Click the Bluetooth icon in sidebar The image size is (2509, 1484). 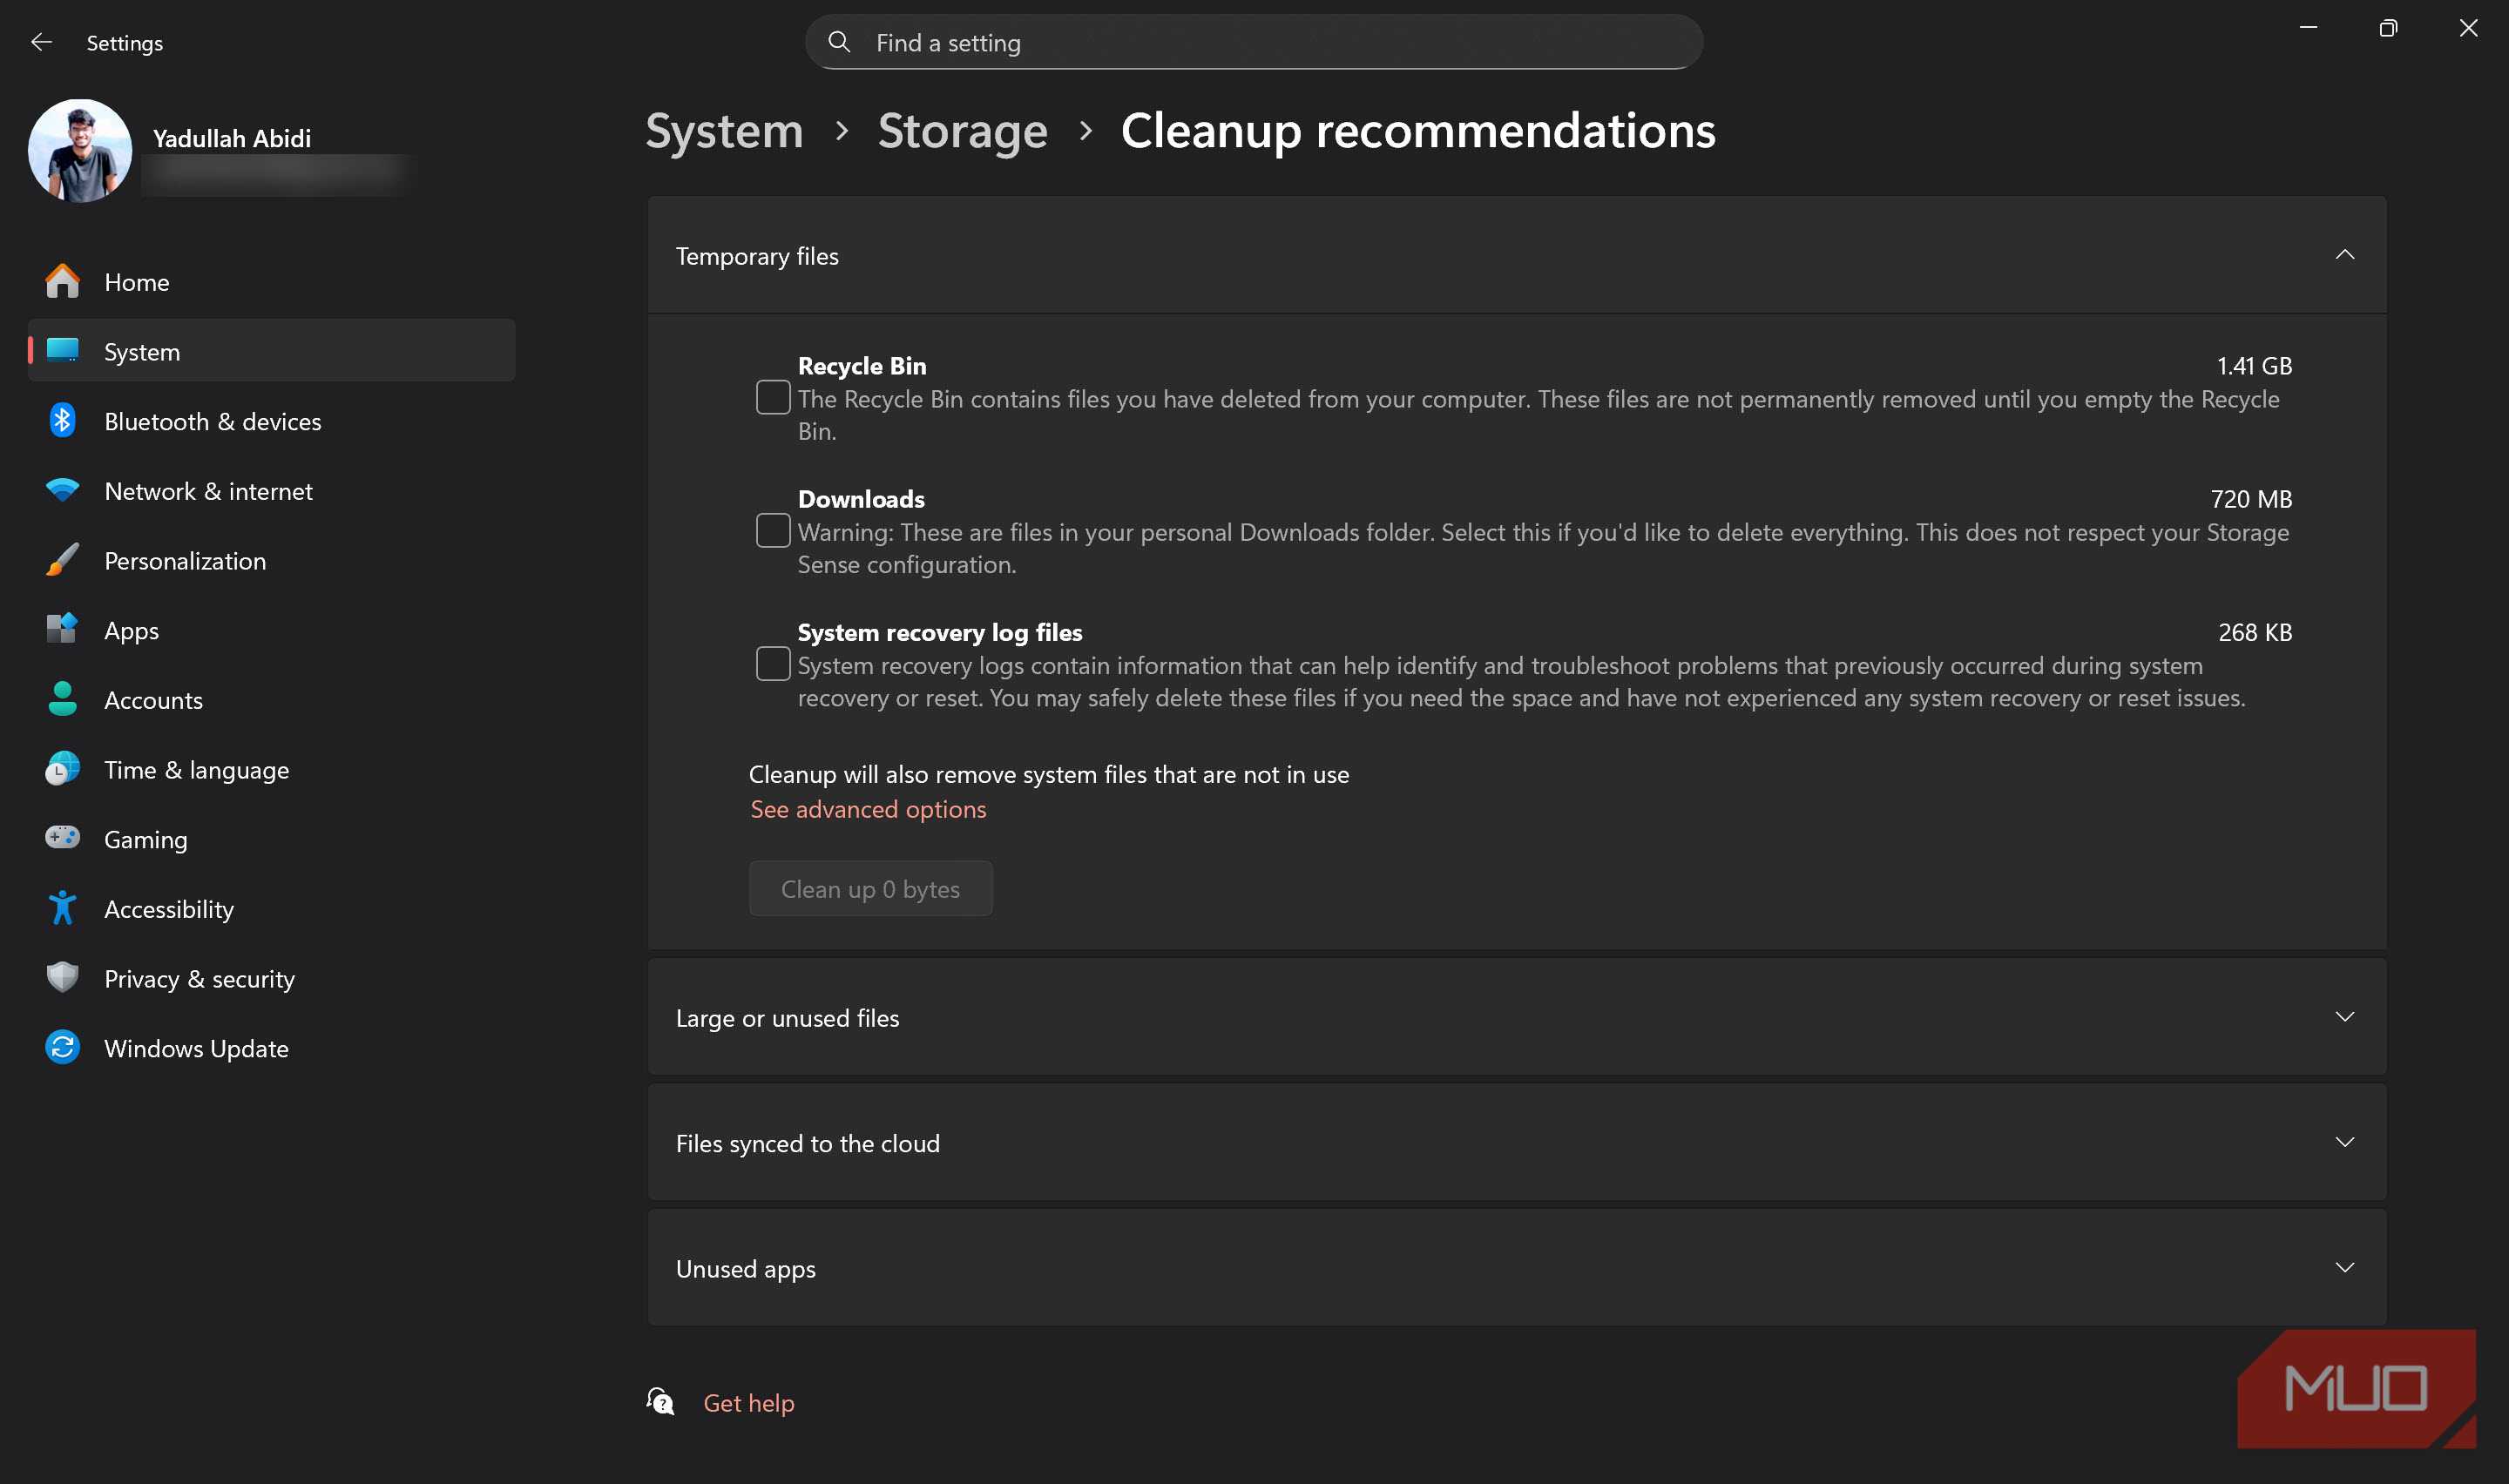click(x=62, y=421)
